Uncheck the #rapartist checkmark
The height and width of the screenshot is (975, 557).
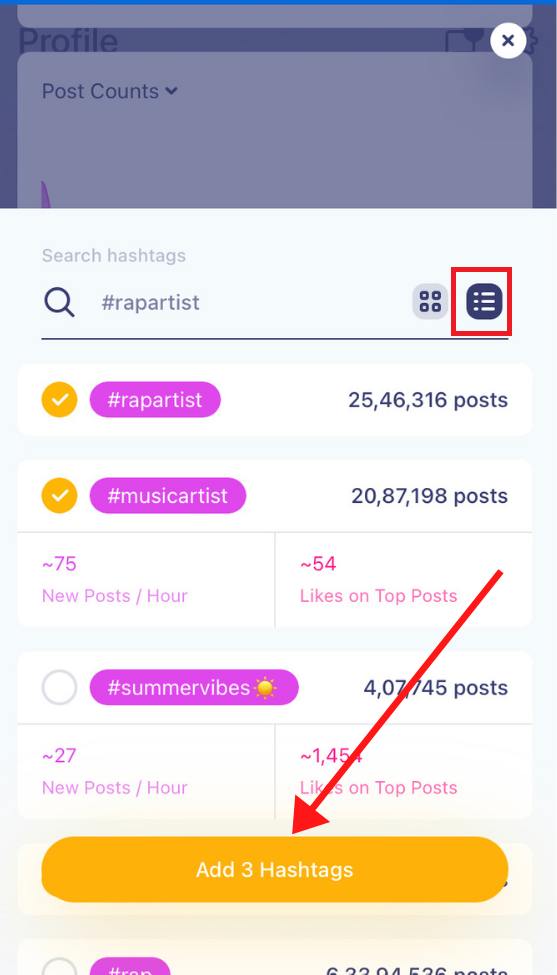coord(60,399)
